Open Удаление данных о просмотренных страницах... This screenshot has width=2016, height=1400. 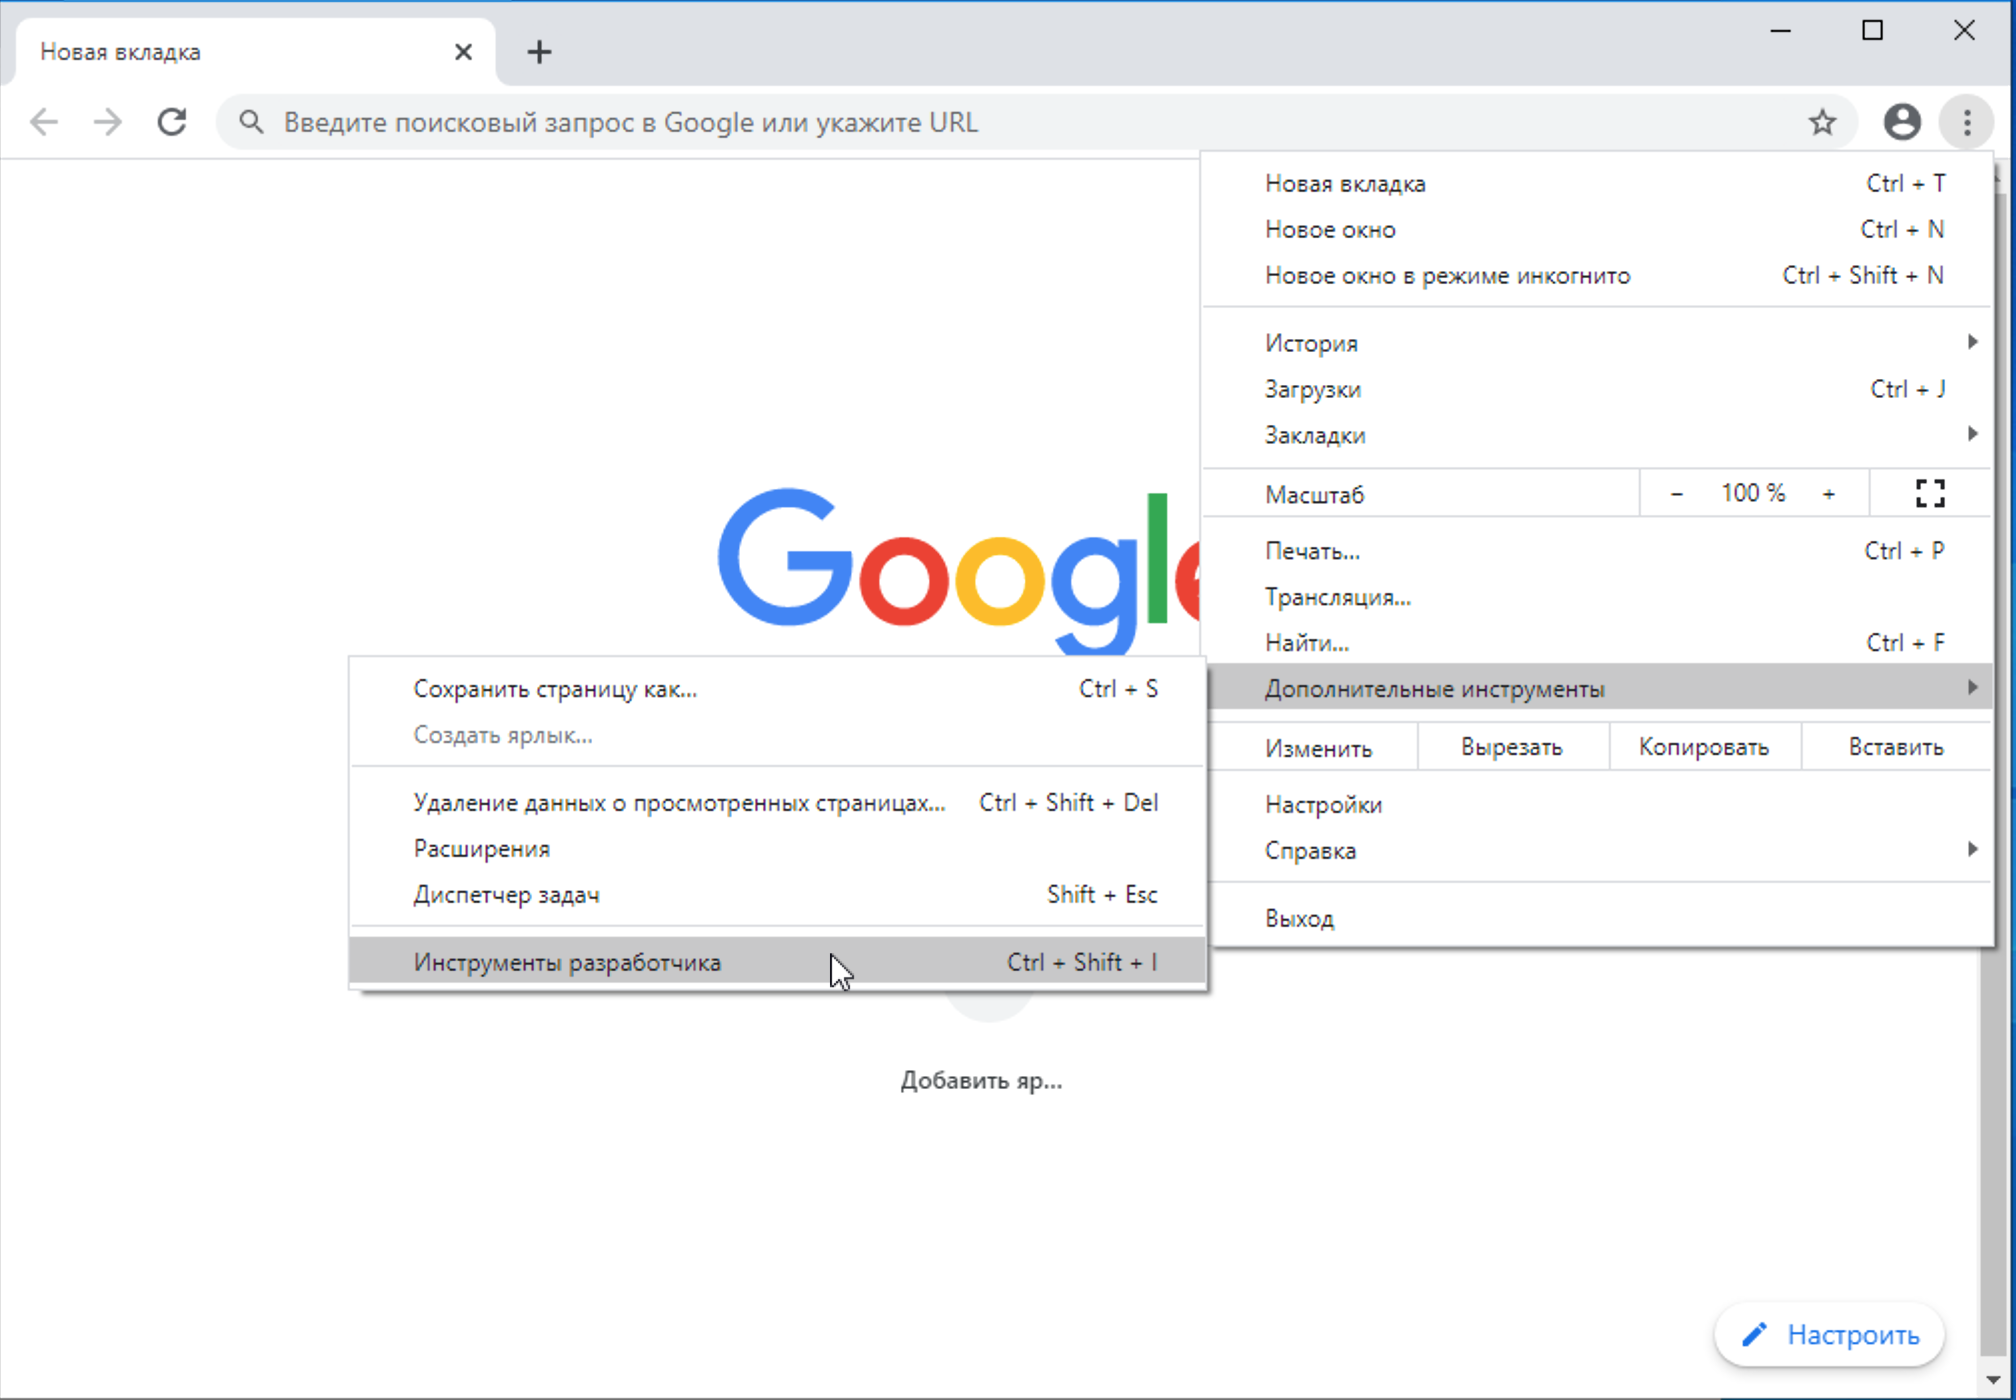778,804
